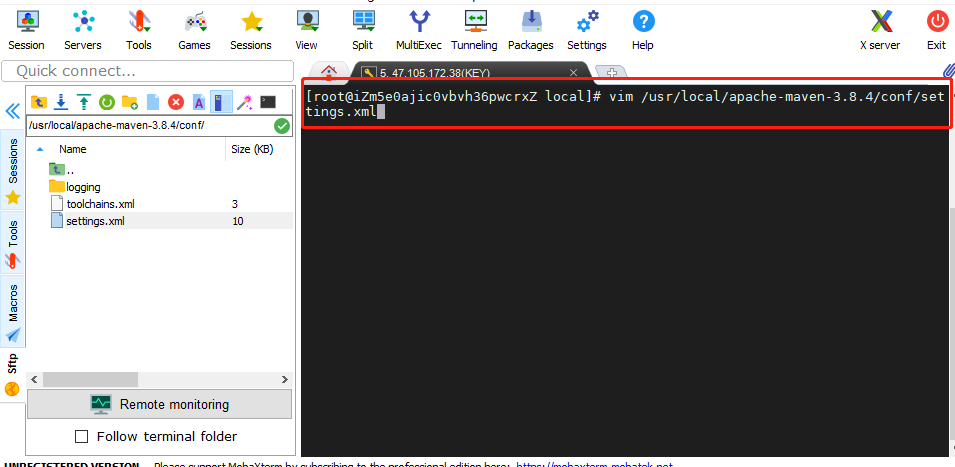Click the SFTP upload arrow icon

tap(83, 102)
